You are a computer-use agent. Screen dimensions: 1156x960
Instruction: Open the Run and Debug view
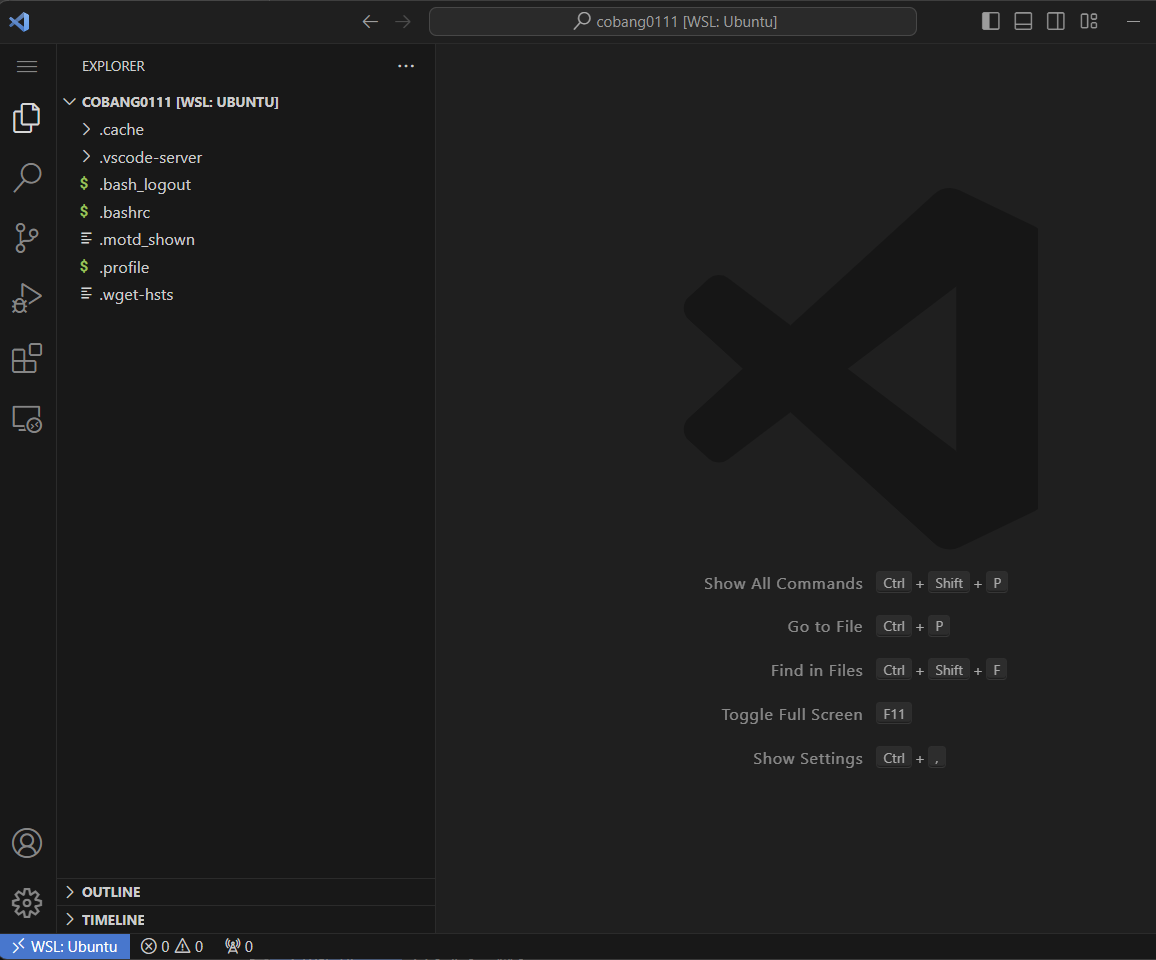click(27, 299)
